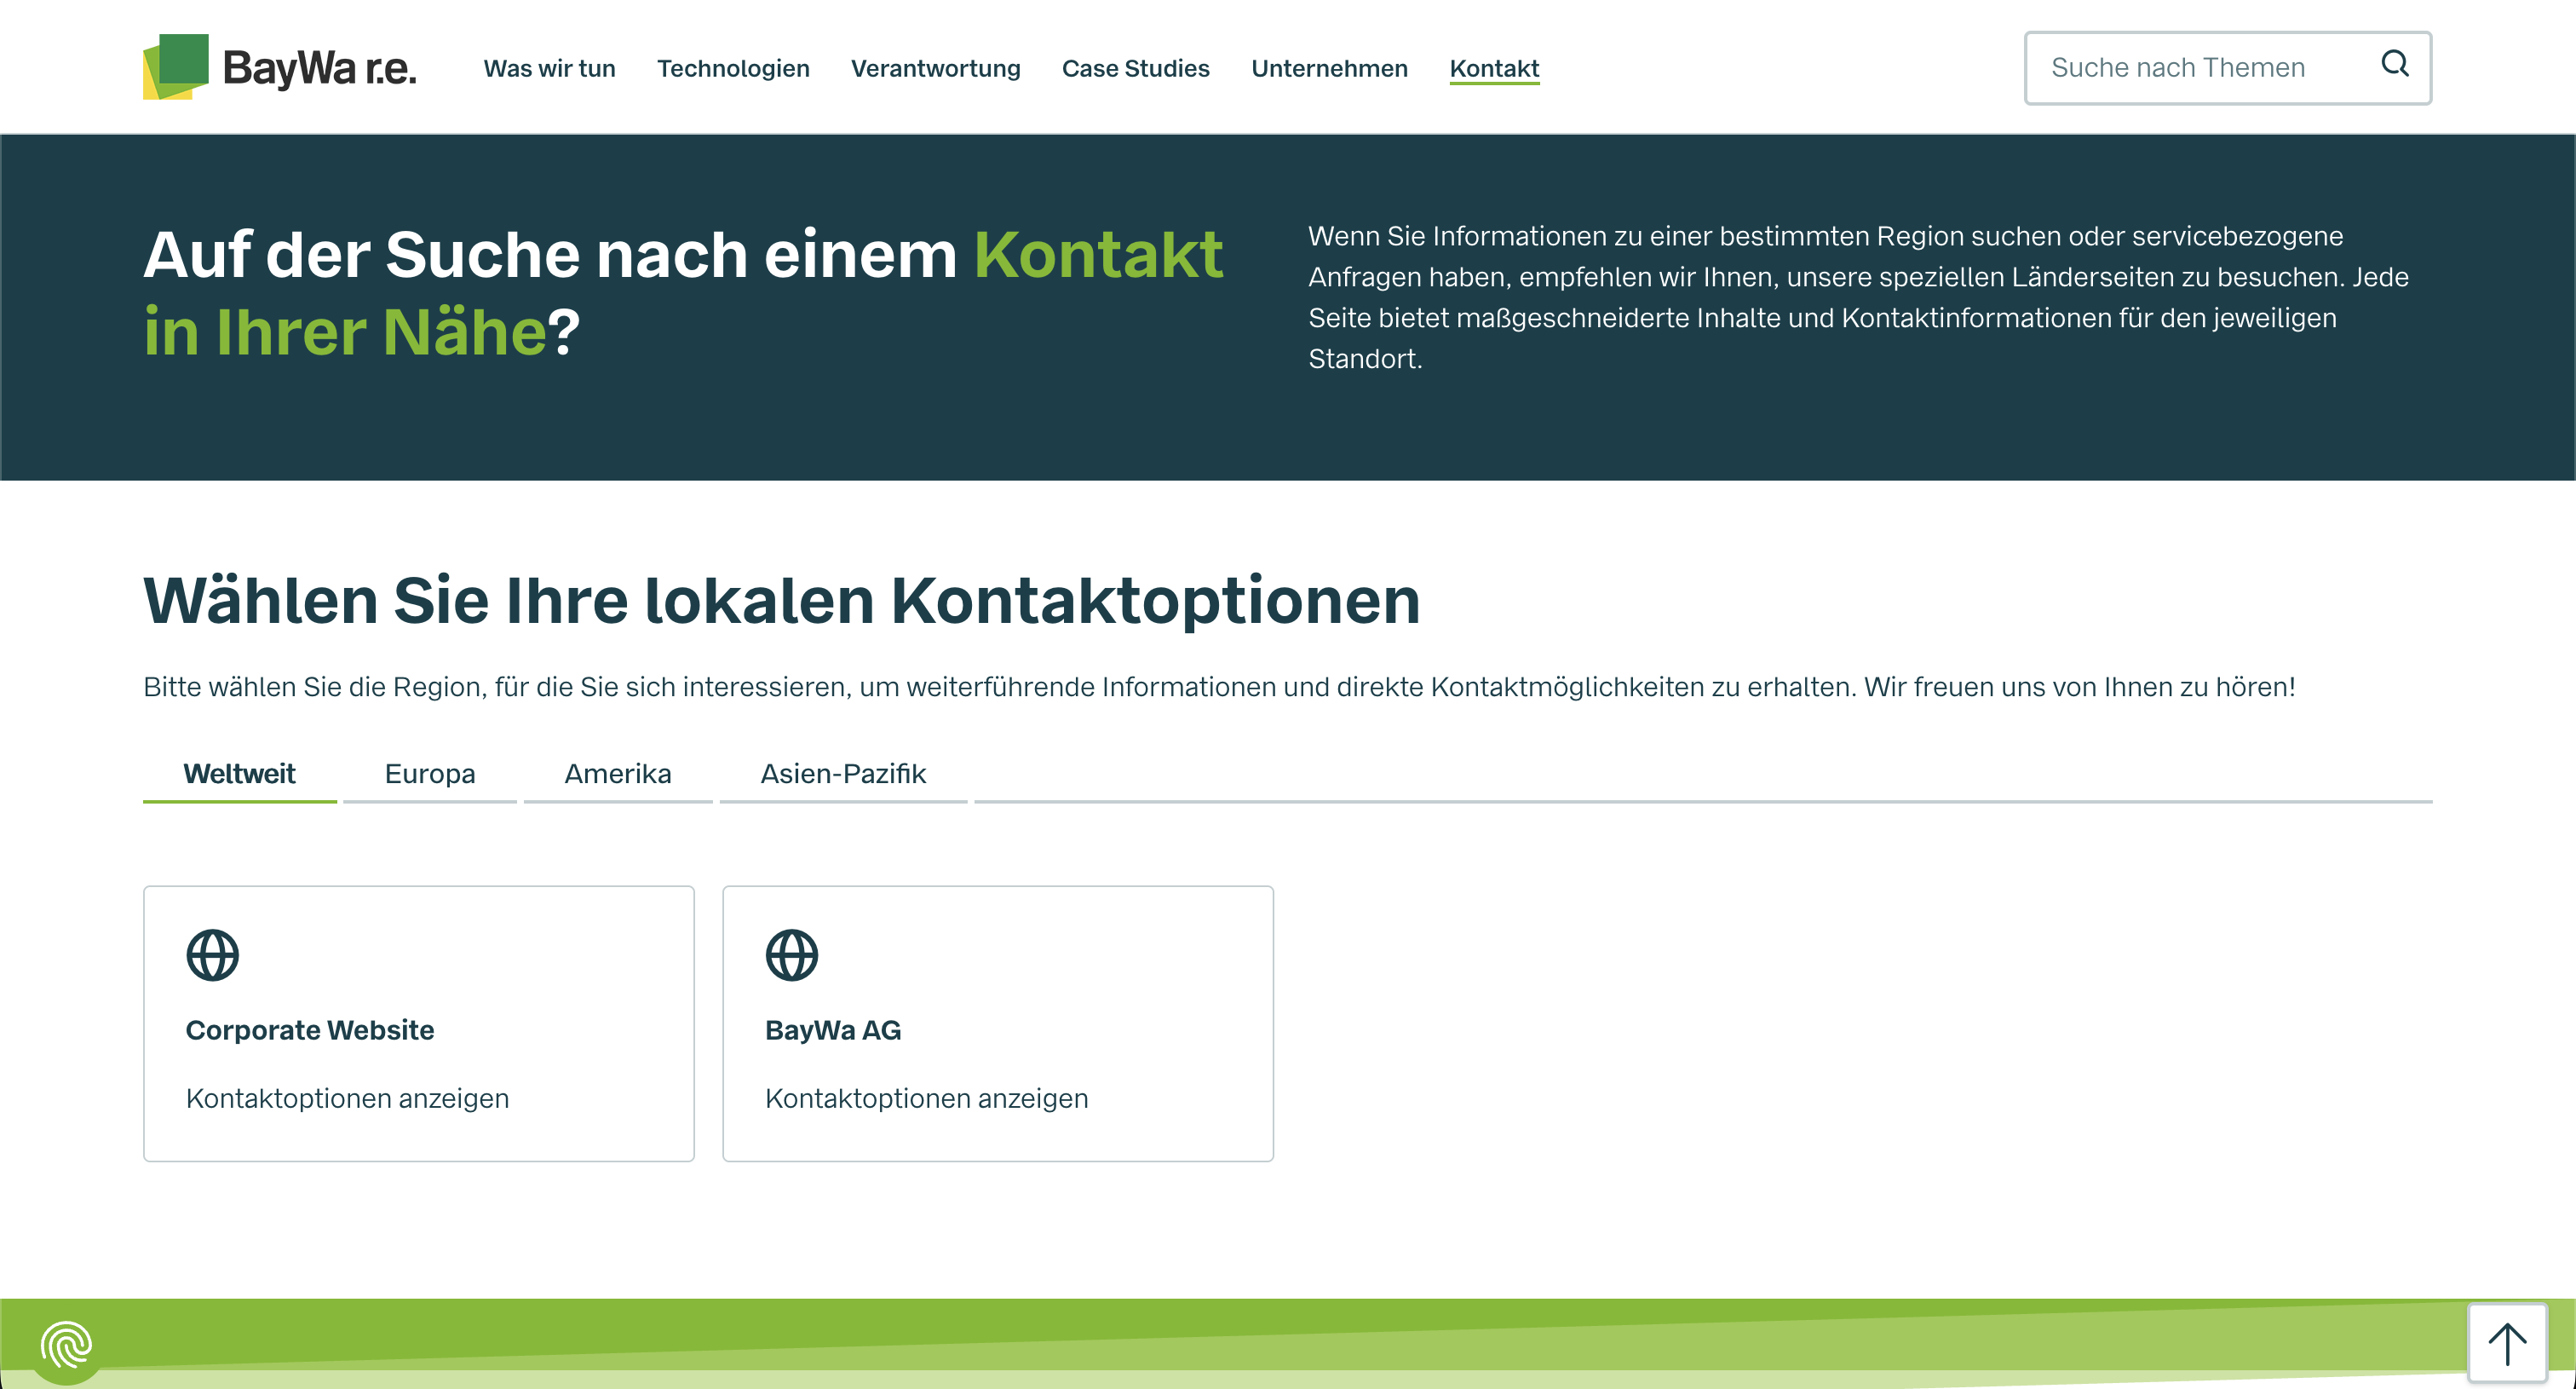The image size is (2576, 1389).
Task: Switch to the Europa tab
Action: (430, 774)
